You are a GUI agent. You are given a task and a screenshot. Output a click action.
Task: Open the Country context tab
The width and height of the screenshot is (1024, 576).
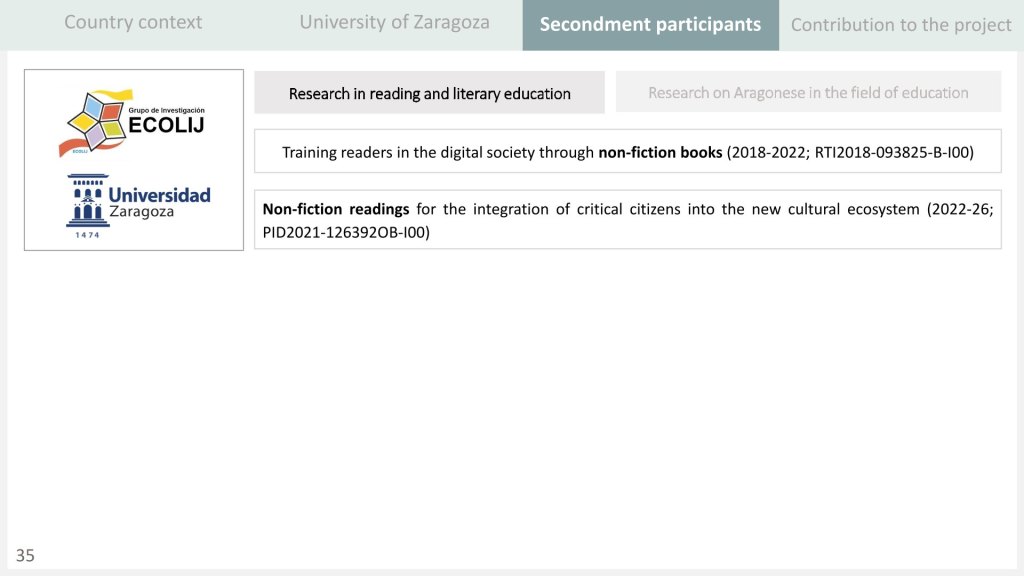133,22
